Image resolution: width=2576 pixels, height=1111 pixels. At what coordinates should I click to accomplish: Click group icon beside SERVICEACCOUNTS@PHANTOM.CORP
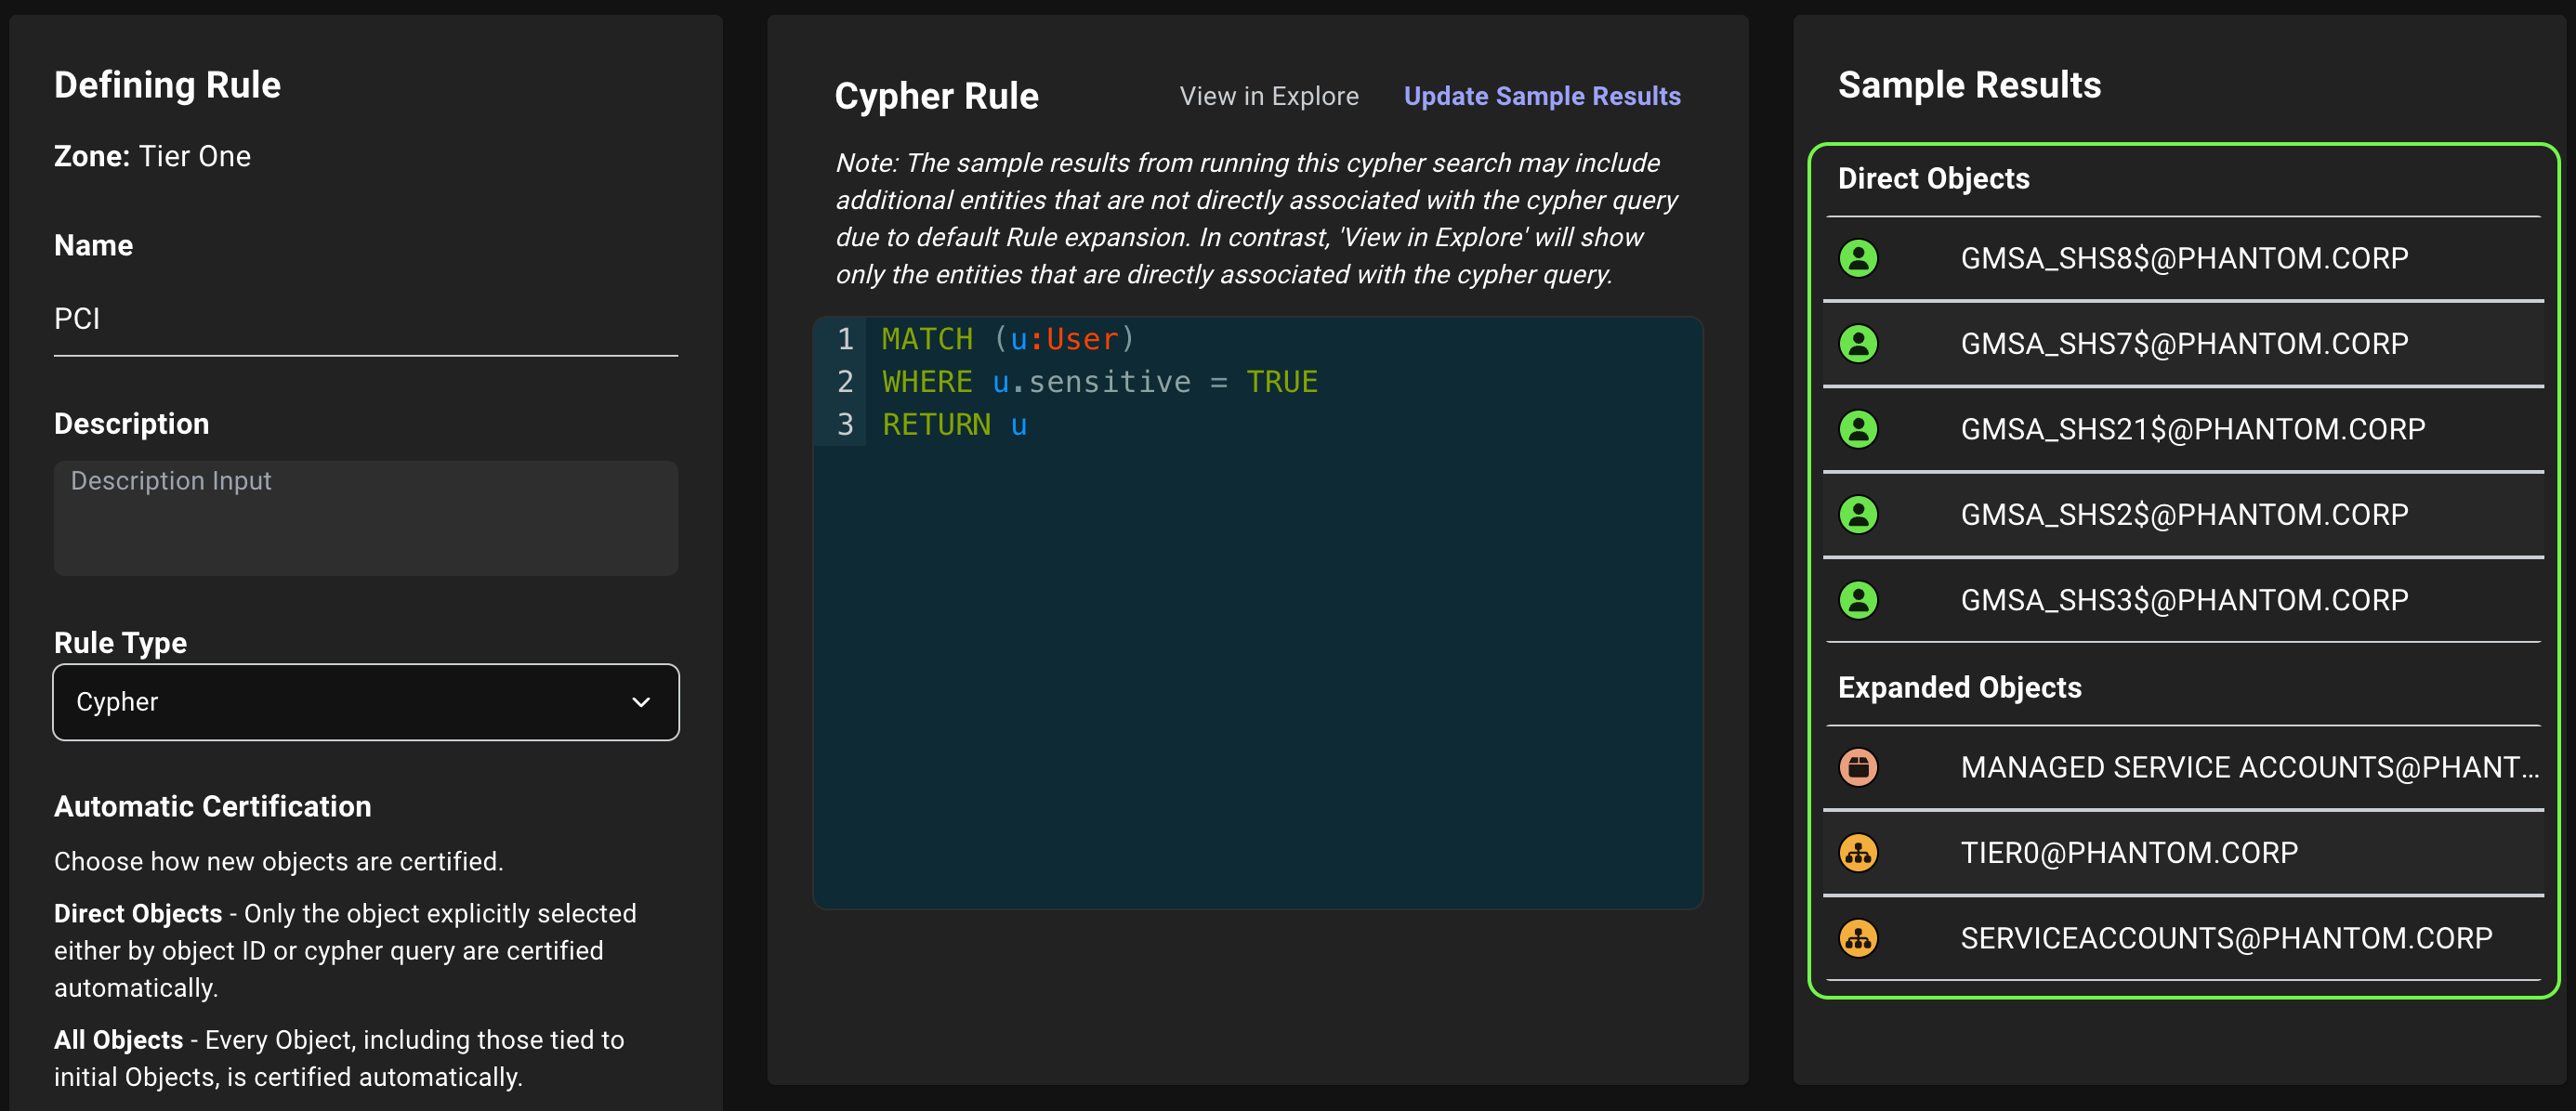coord(1858,938)
